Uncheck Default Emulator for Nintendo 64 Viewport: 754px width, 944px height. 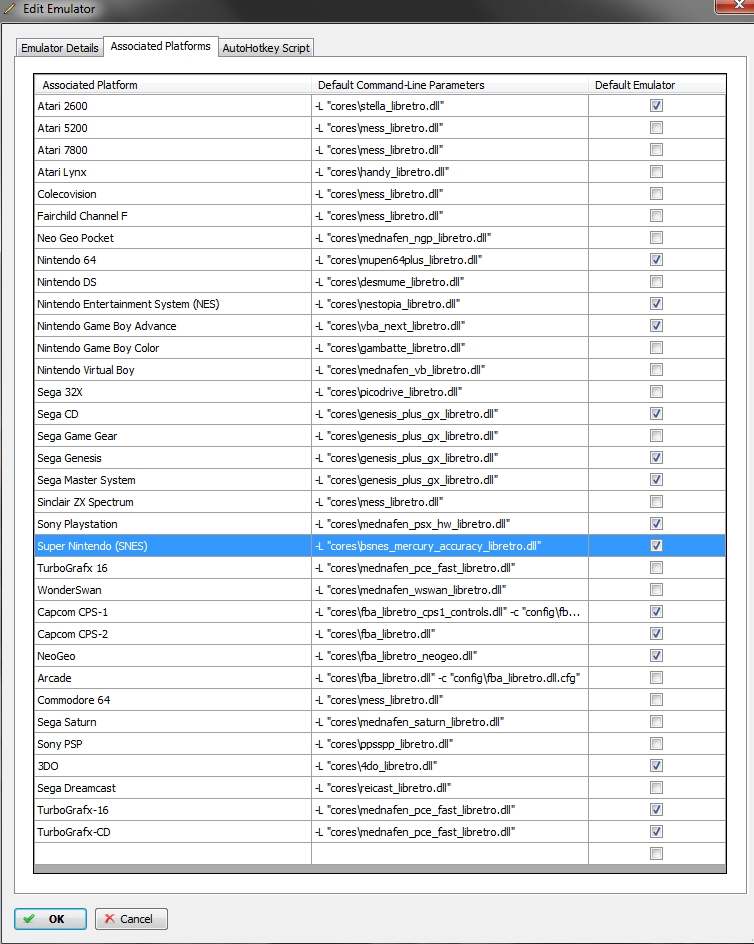(x=656, y=259)
